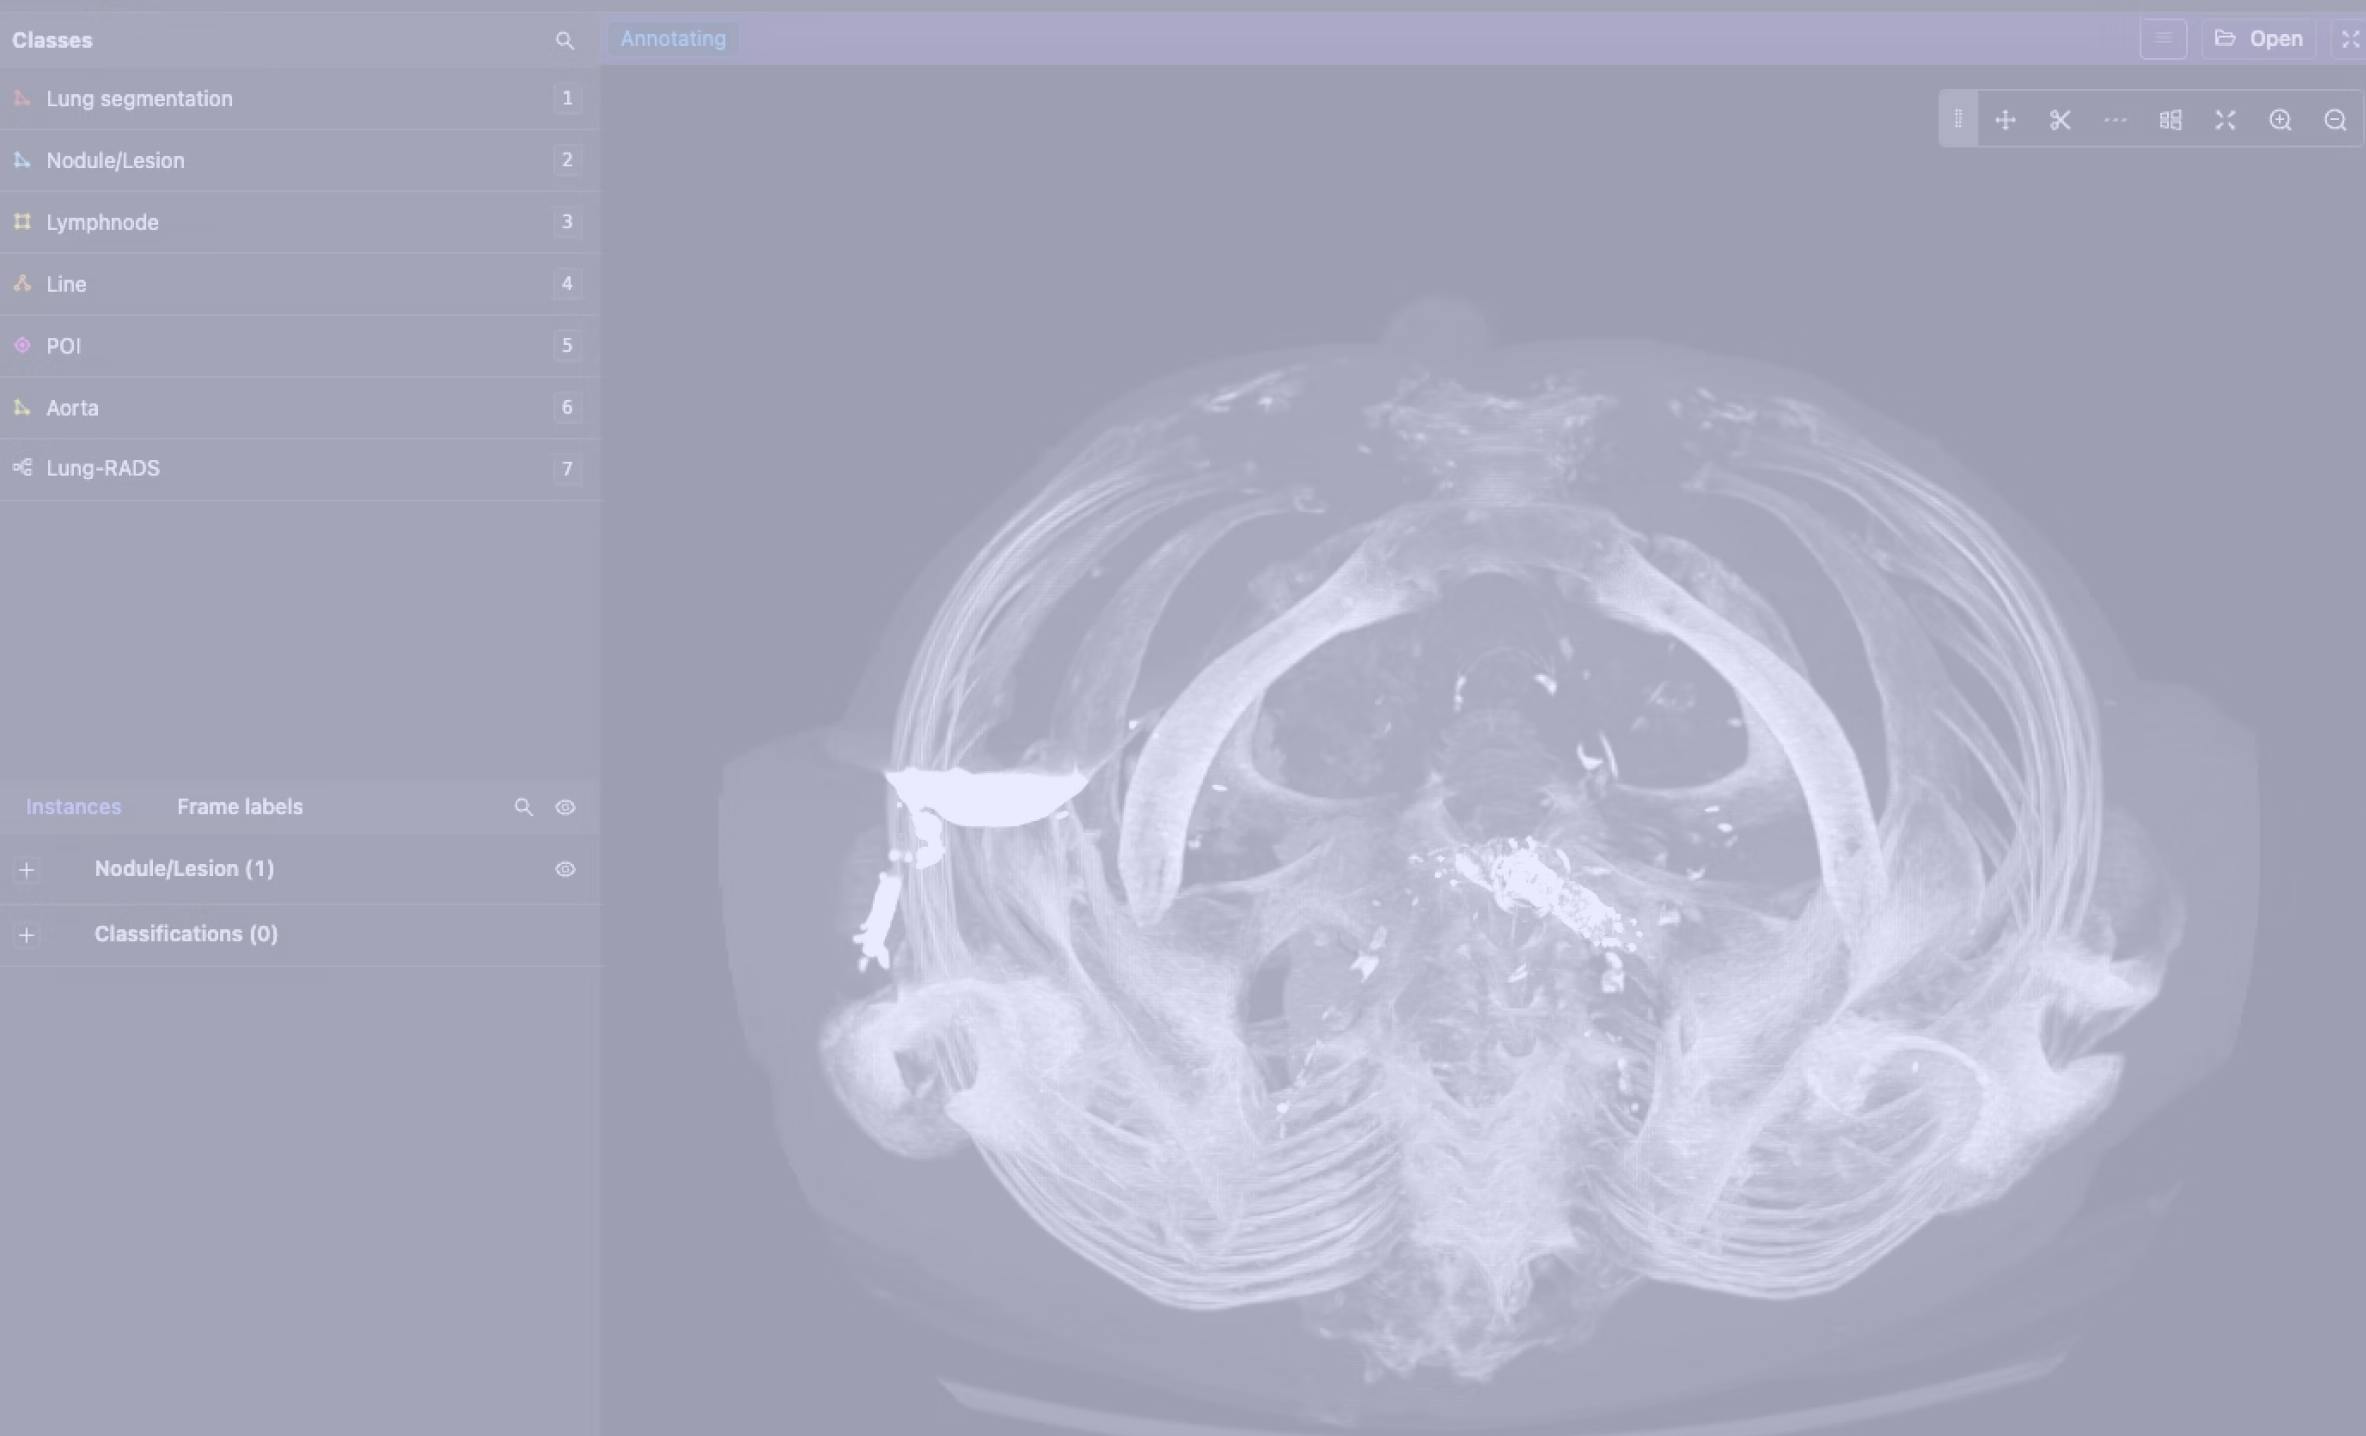Image resolution: width=2366 pixels, height=1436 pixels.
Task: Select the Lung segmentation class
Action: pyautogui.click(x=299, y=99)
